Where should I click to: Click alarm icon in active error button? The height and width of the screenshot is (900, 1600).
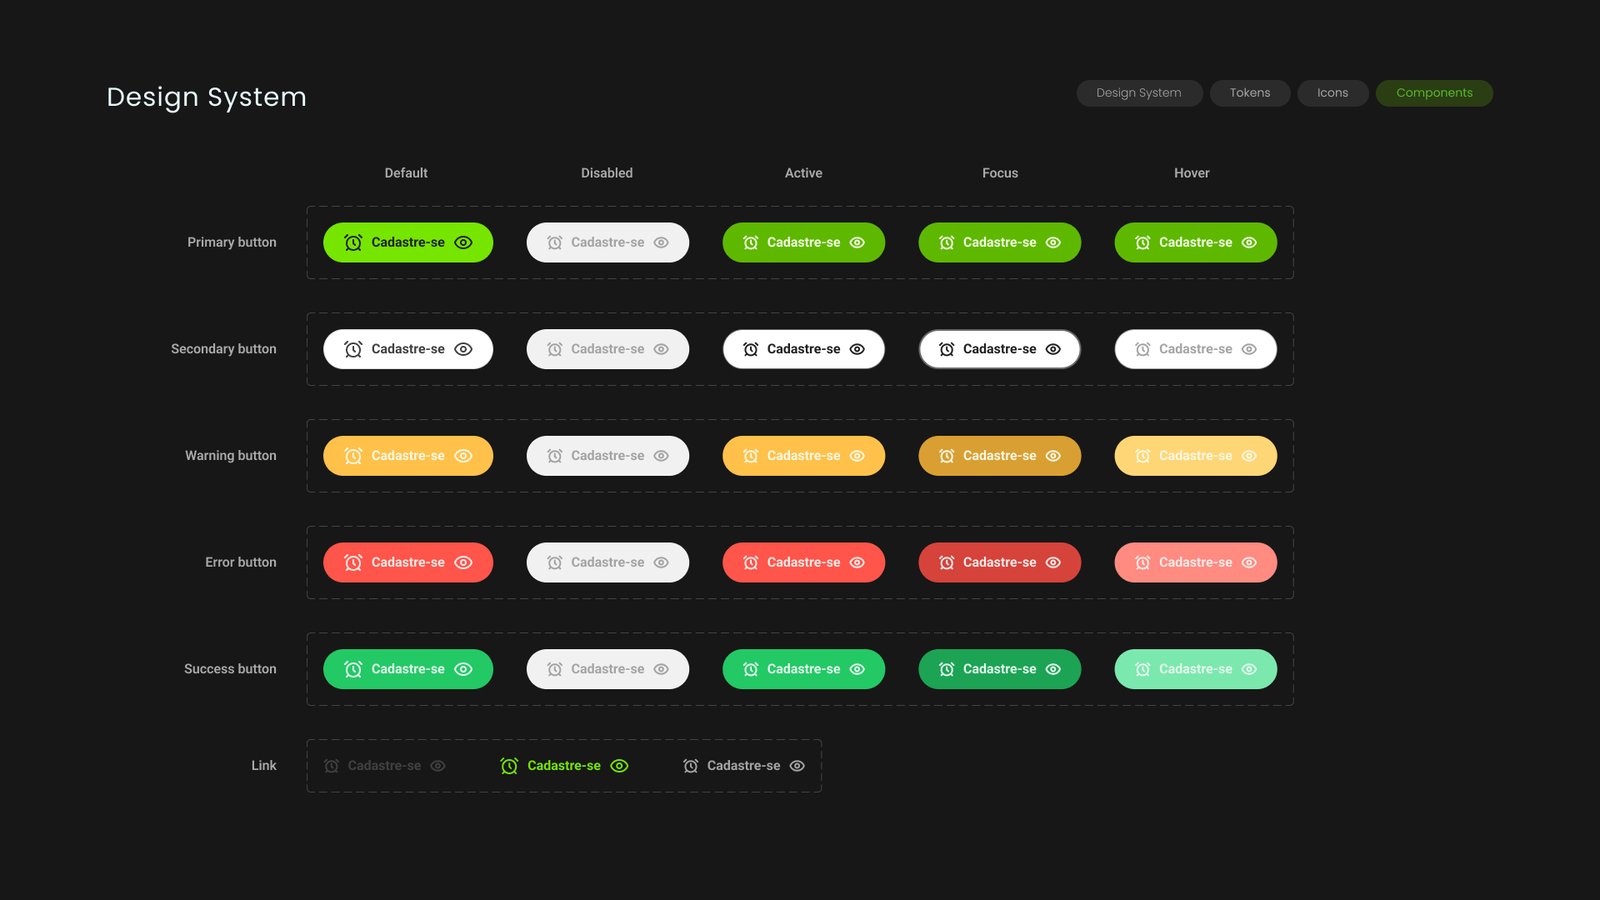pos(751,563)
